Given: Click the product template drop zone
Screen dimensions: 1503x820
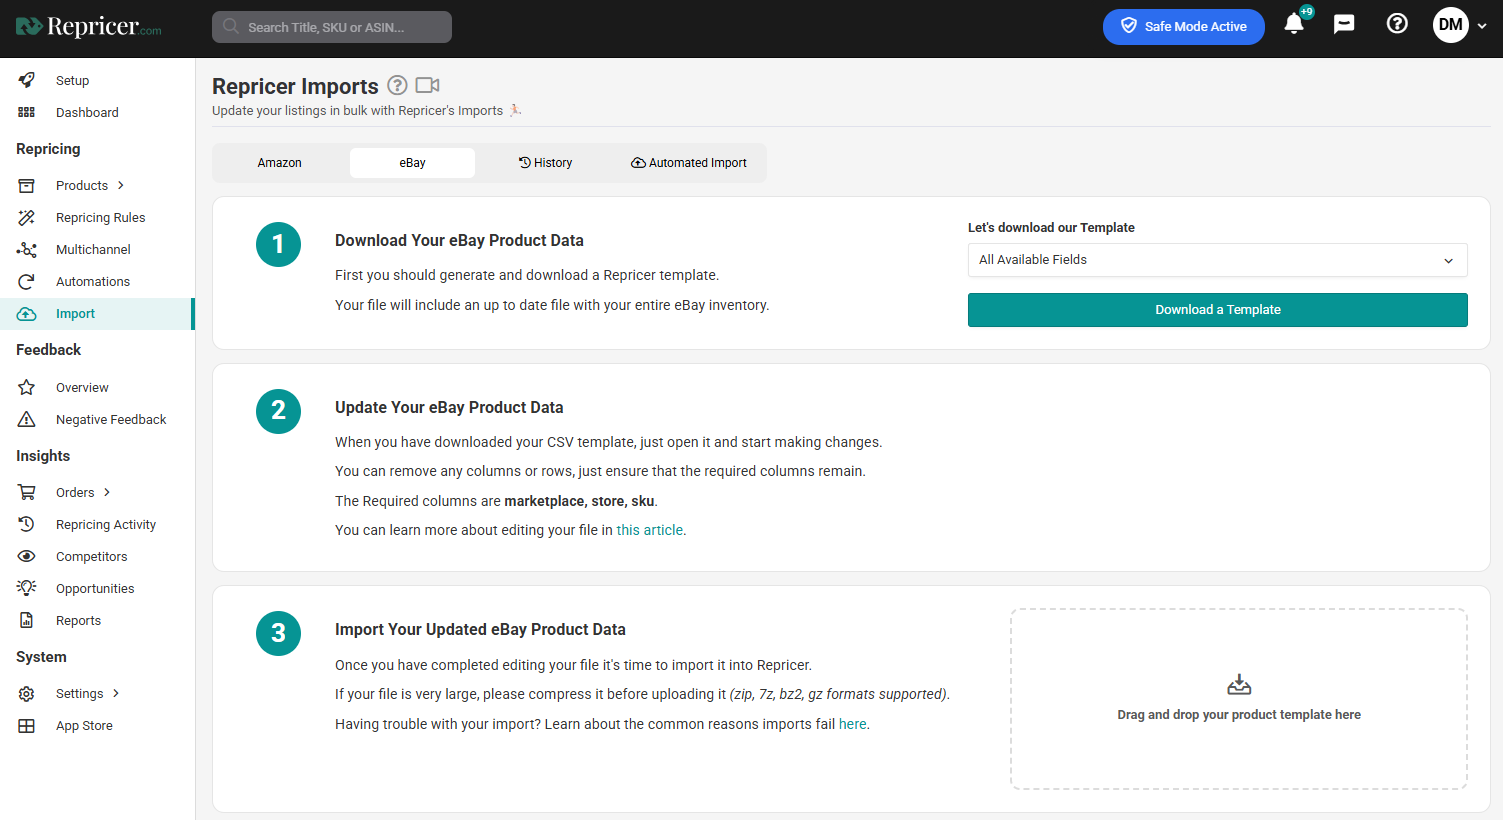Looking at the screenshot, I should coord(1239,699).
